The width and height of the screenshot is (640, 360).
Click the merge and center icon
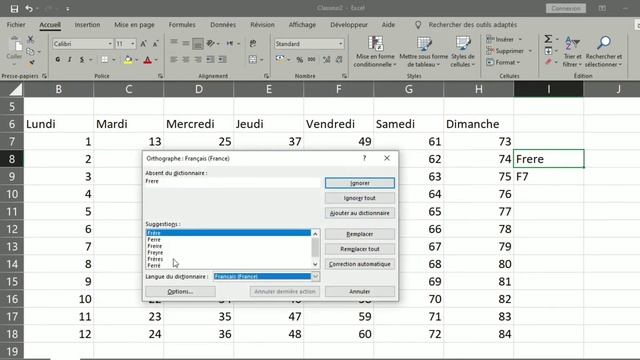pyautogui.click(x=253, y=60)
